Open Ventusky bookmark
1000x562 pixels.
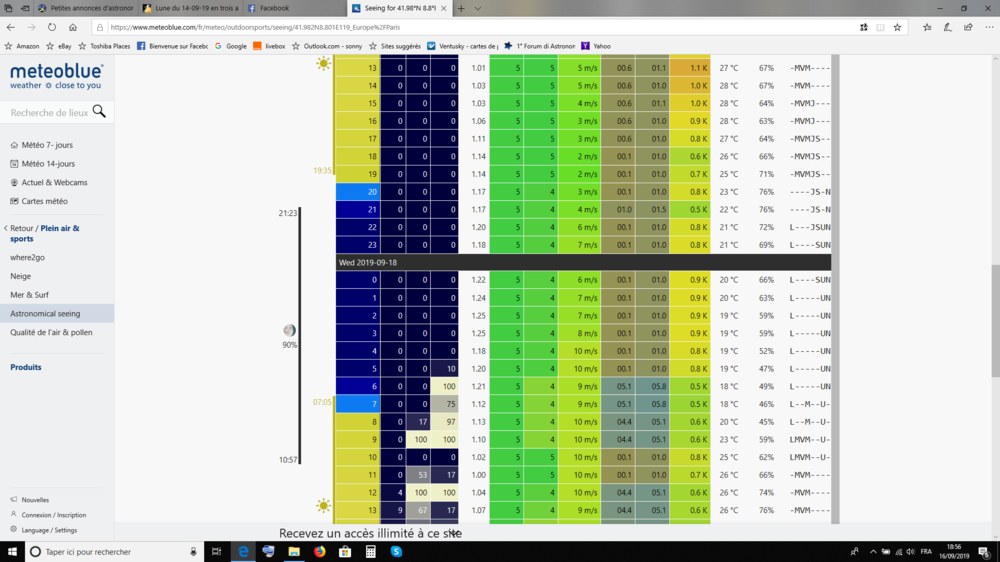[x=462, y=46]
